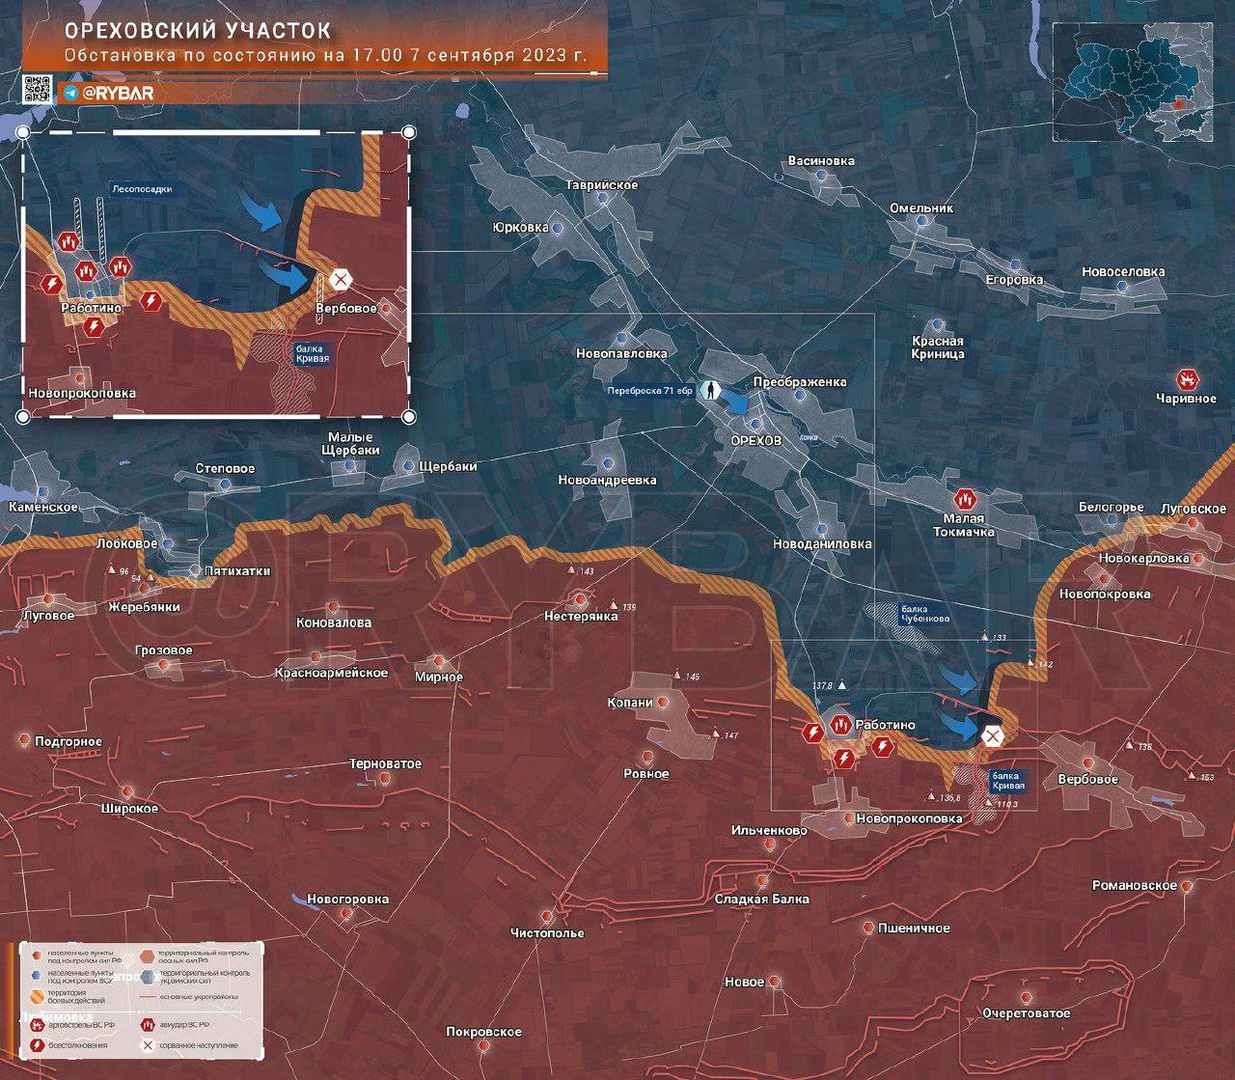Click the inset map's top-left corner handle
This screenshot has width=1235, height=1080.
point(24,132)
